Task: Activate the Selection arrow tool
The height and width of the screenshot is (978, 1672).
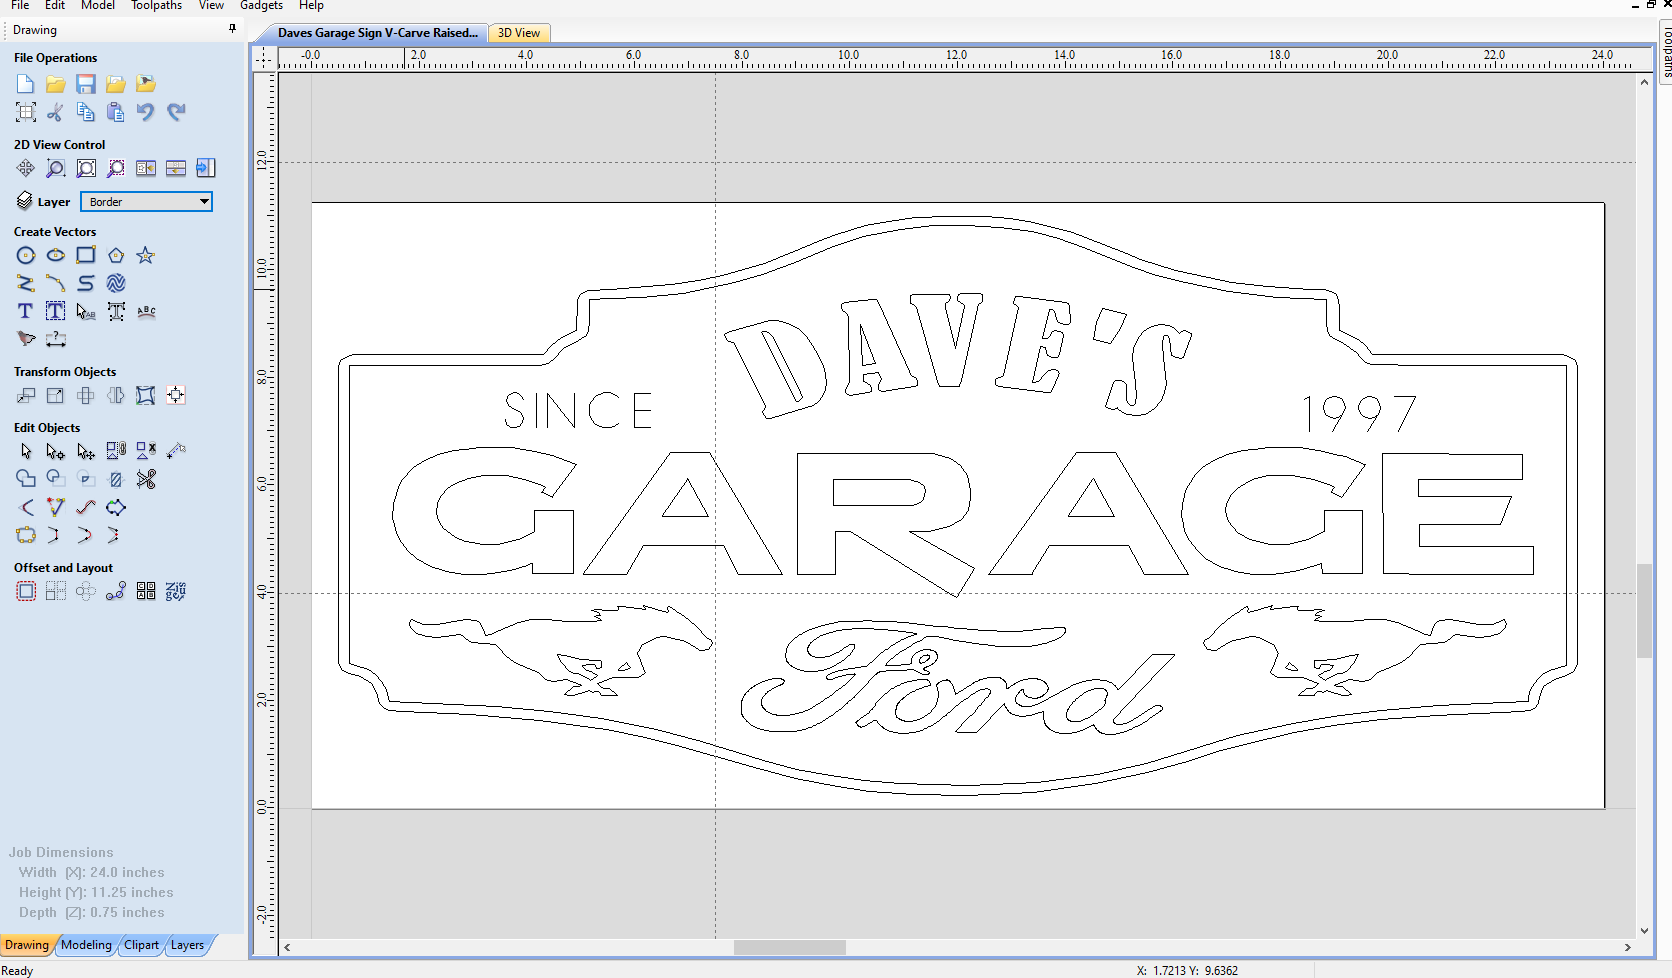Action: [x=26, y=452]
